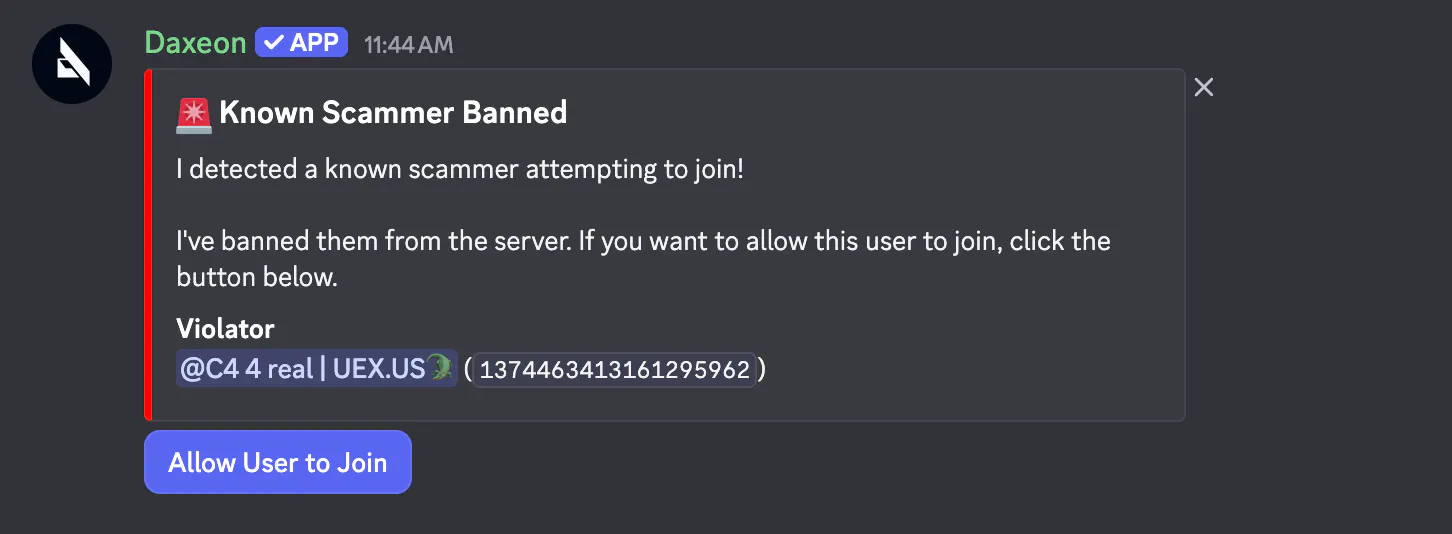Click the red accent bar of embed
1452x534 pixels.
point(148,244)
